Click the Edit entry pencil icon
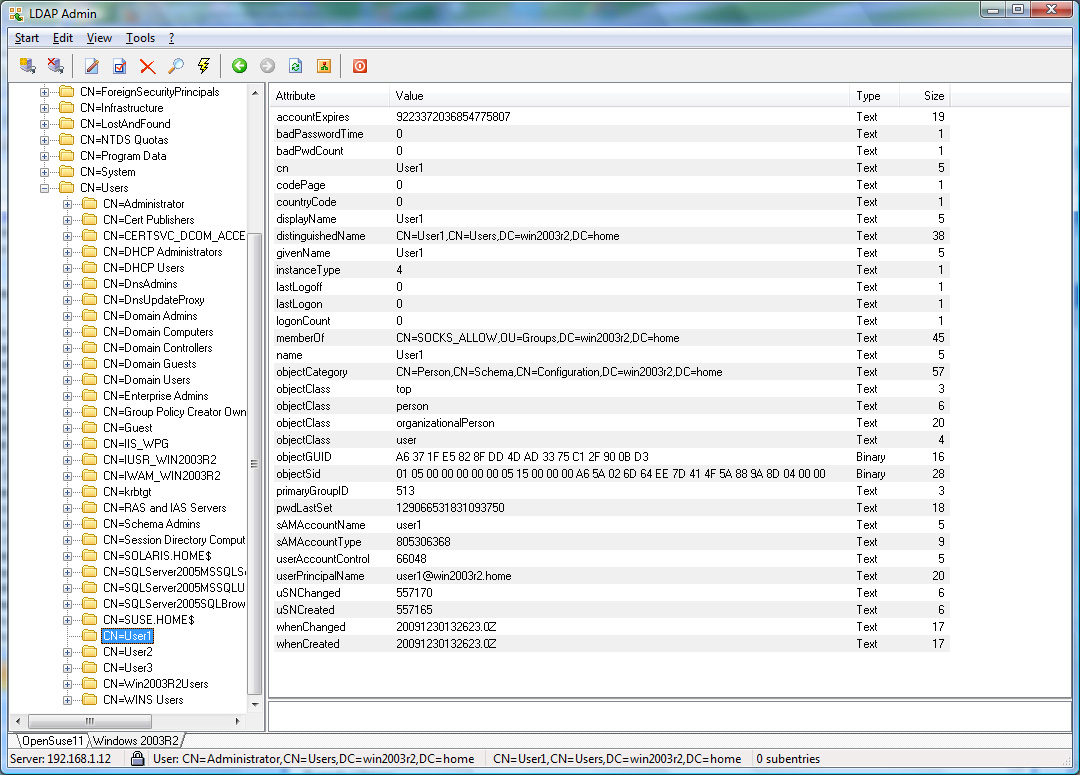1080x775 pixels. coord(92,66)
